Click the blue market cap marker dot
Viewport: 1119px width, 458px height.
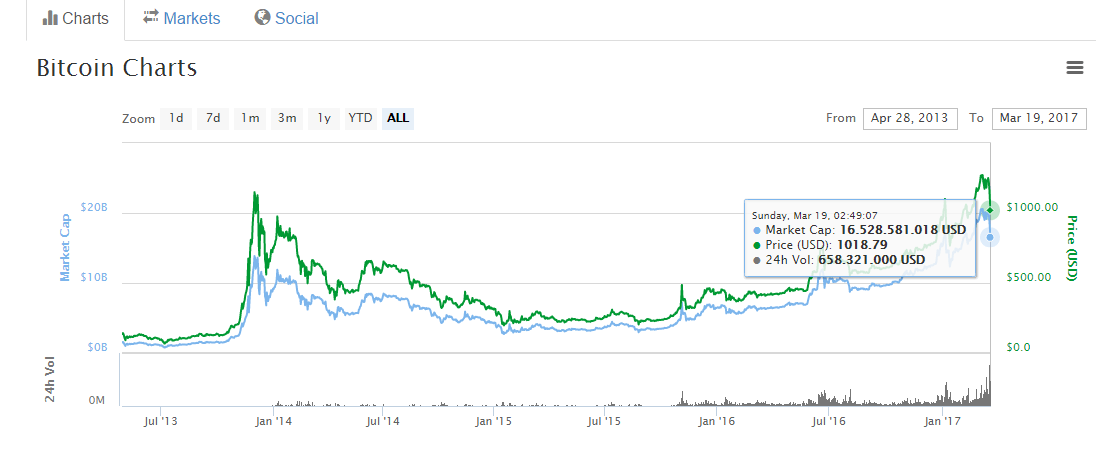tap(990, 237)
